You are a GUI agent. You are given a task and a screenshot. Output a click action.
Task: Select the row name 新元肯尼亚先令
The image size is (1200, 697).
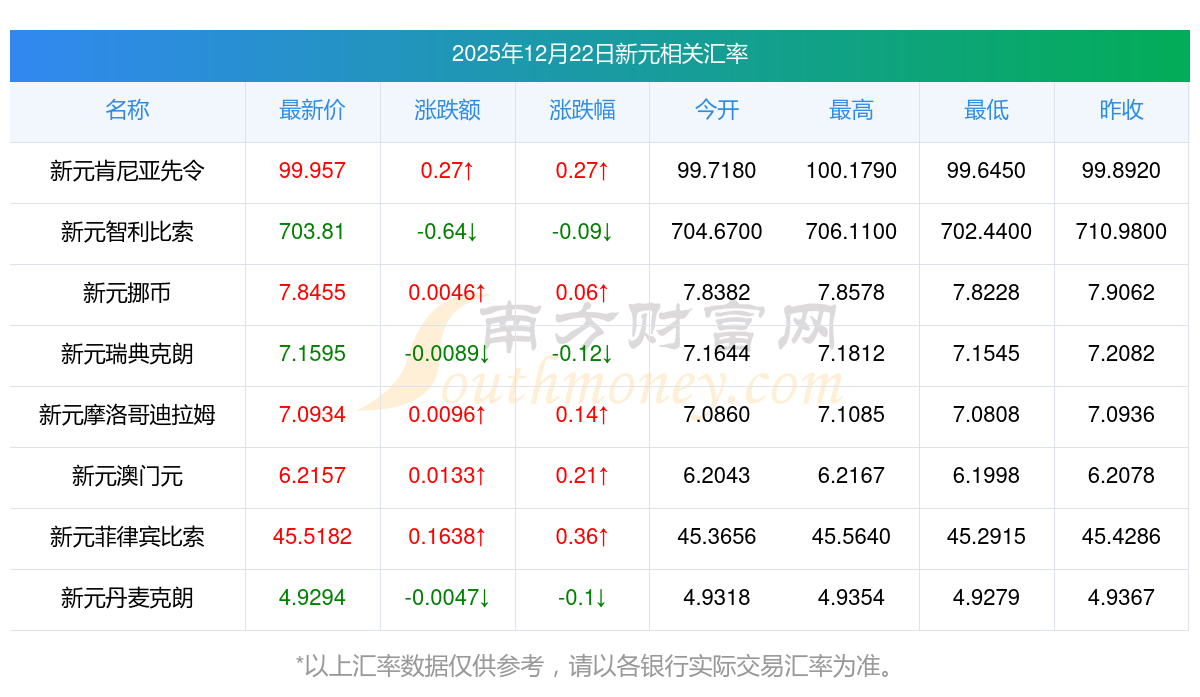[127, 171]
